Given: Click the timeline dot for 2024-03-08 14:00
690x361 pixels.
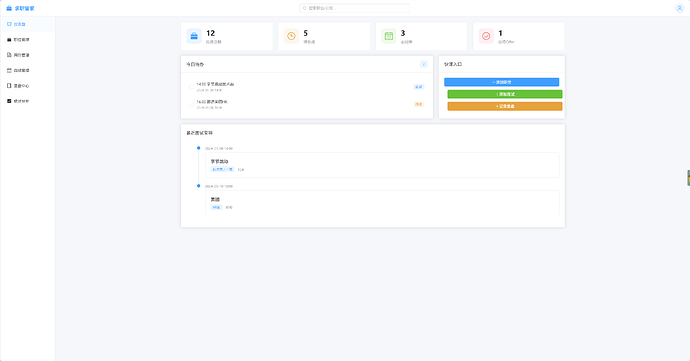Looking at the screenshot, I should pyautogui.click(x=198, y=148).
